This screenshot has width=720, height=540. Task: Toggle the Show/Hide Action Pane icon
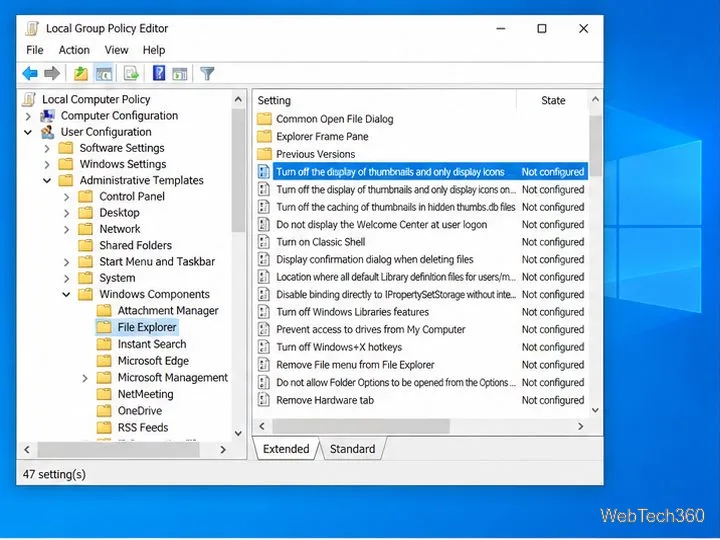point(180,73)
